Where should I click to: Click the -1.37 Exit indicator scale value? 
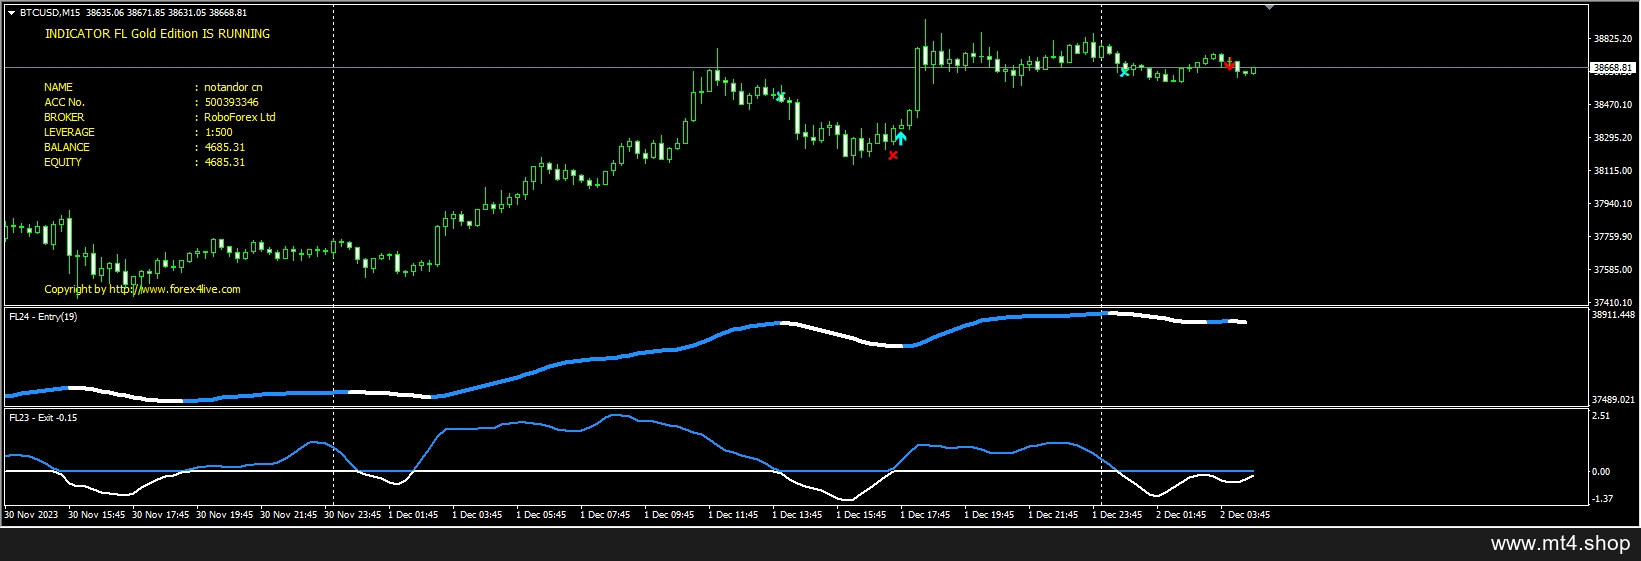1602,499
